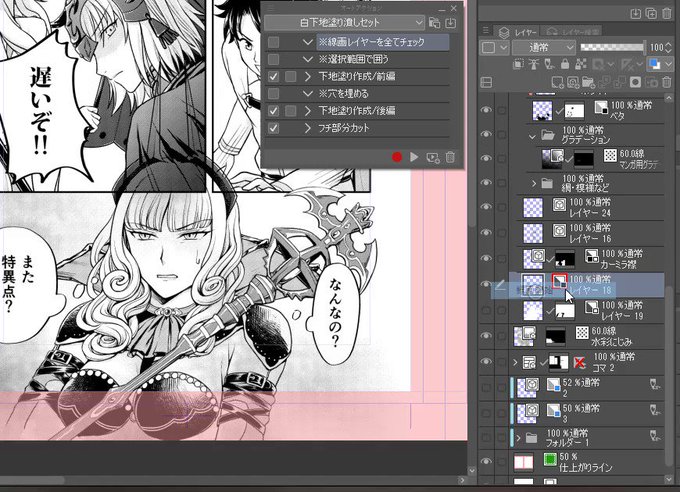Image resolution: width=680 pixels, height=492 pixels.
Task: Collapse the ※穴を埋める action
Action: (307, 93)
